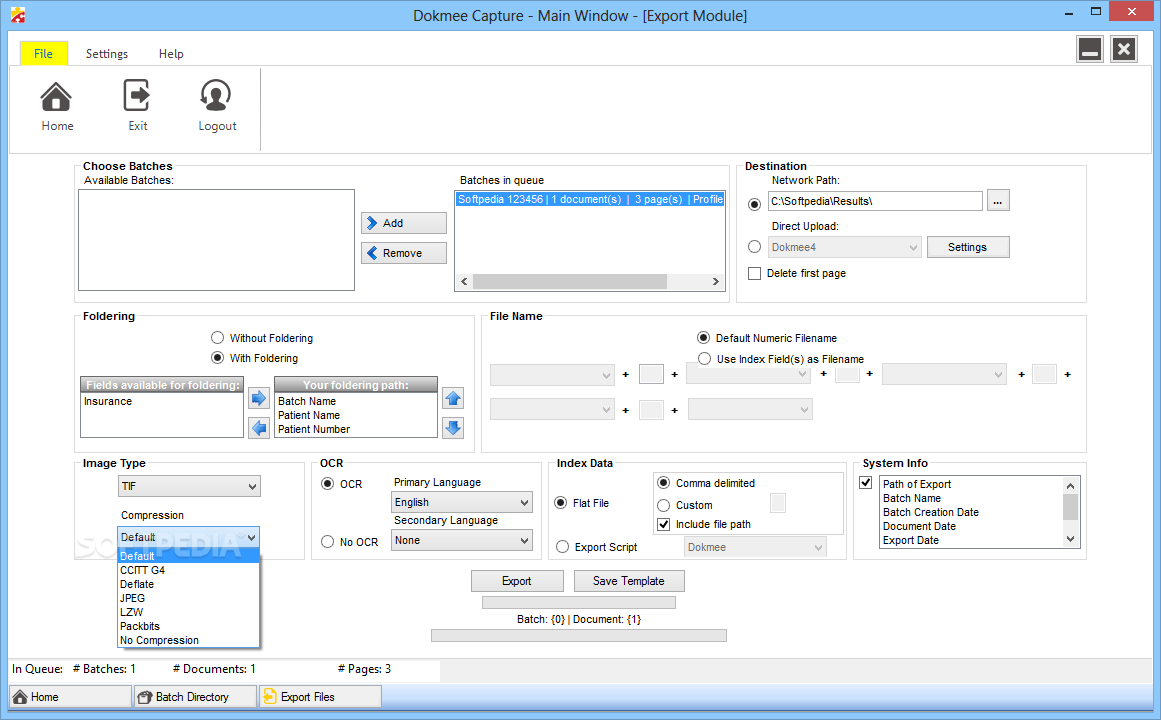Click the Home ribbon icon
The height and width of the screenshot is (720, 1161).
tap(56, 106)
